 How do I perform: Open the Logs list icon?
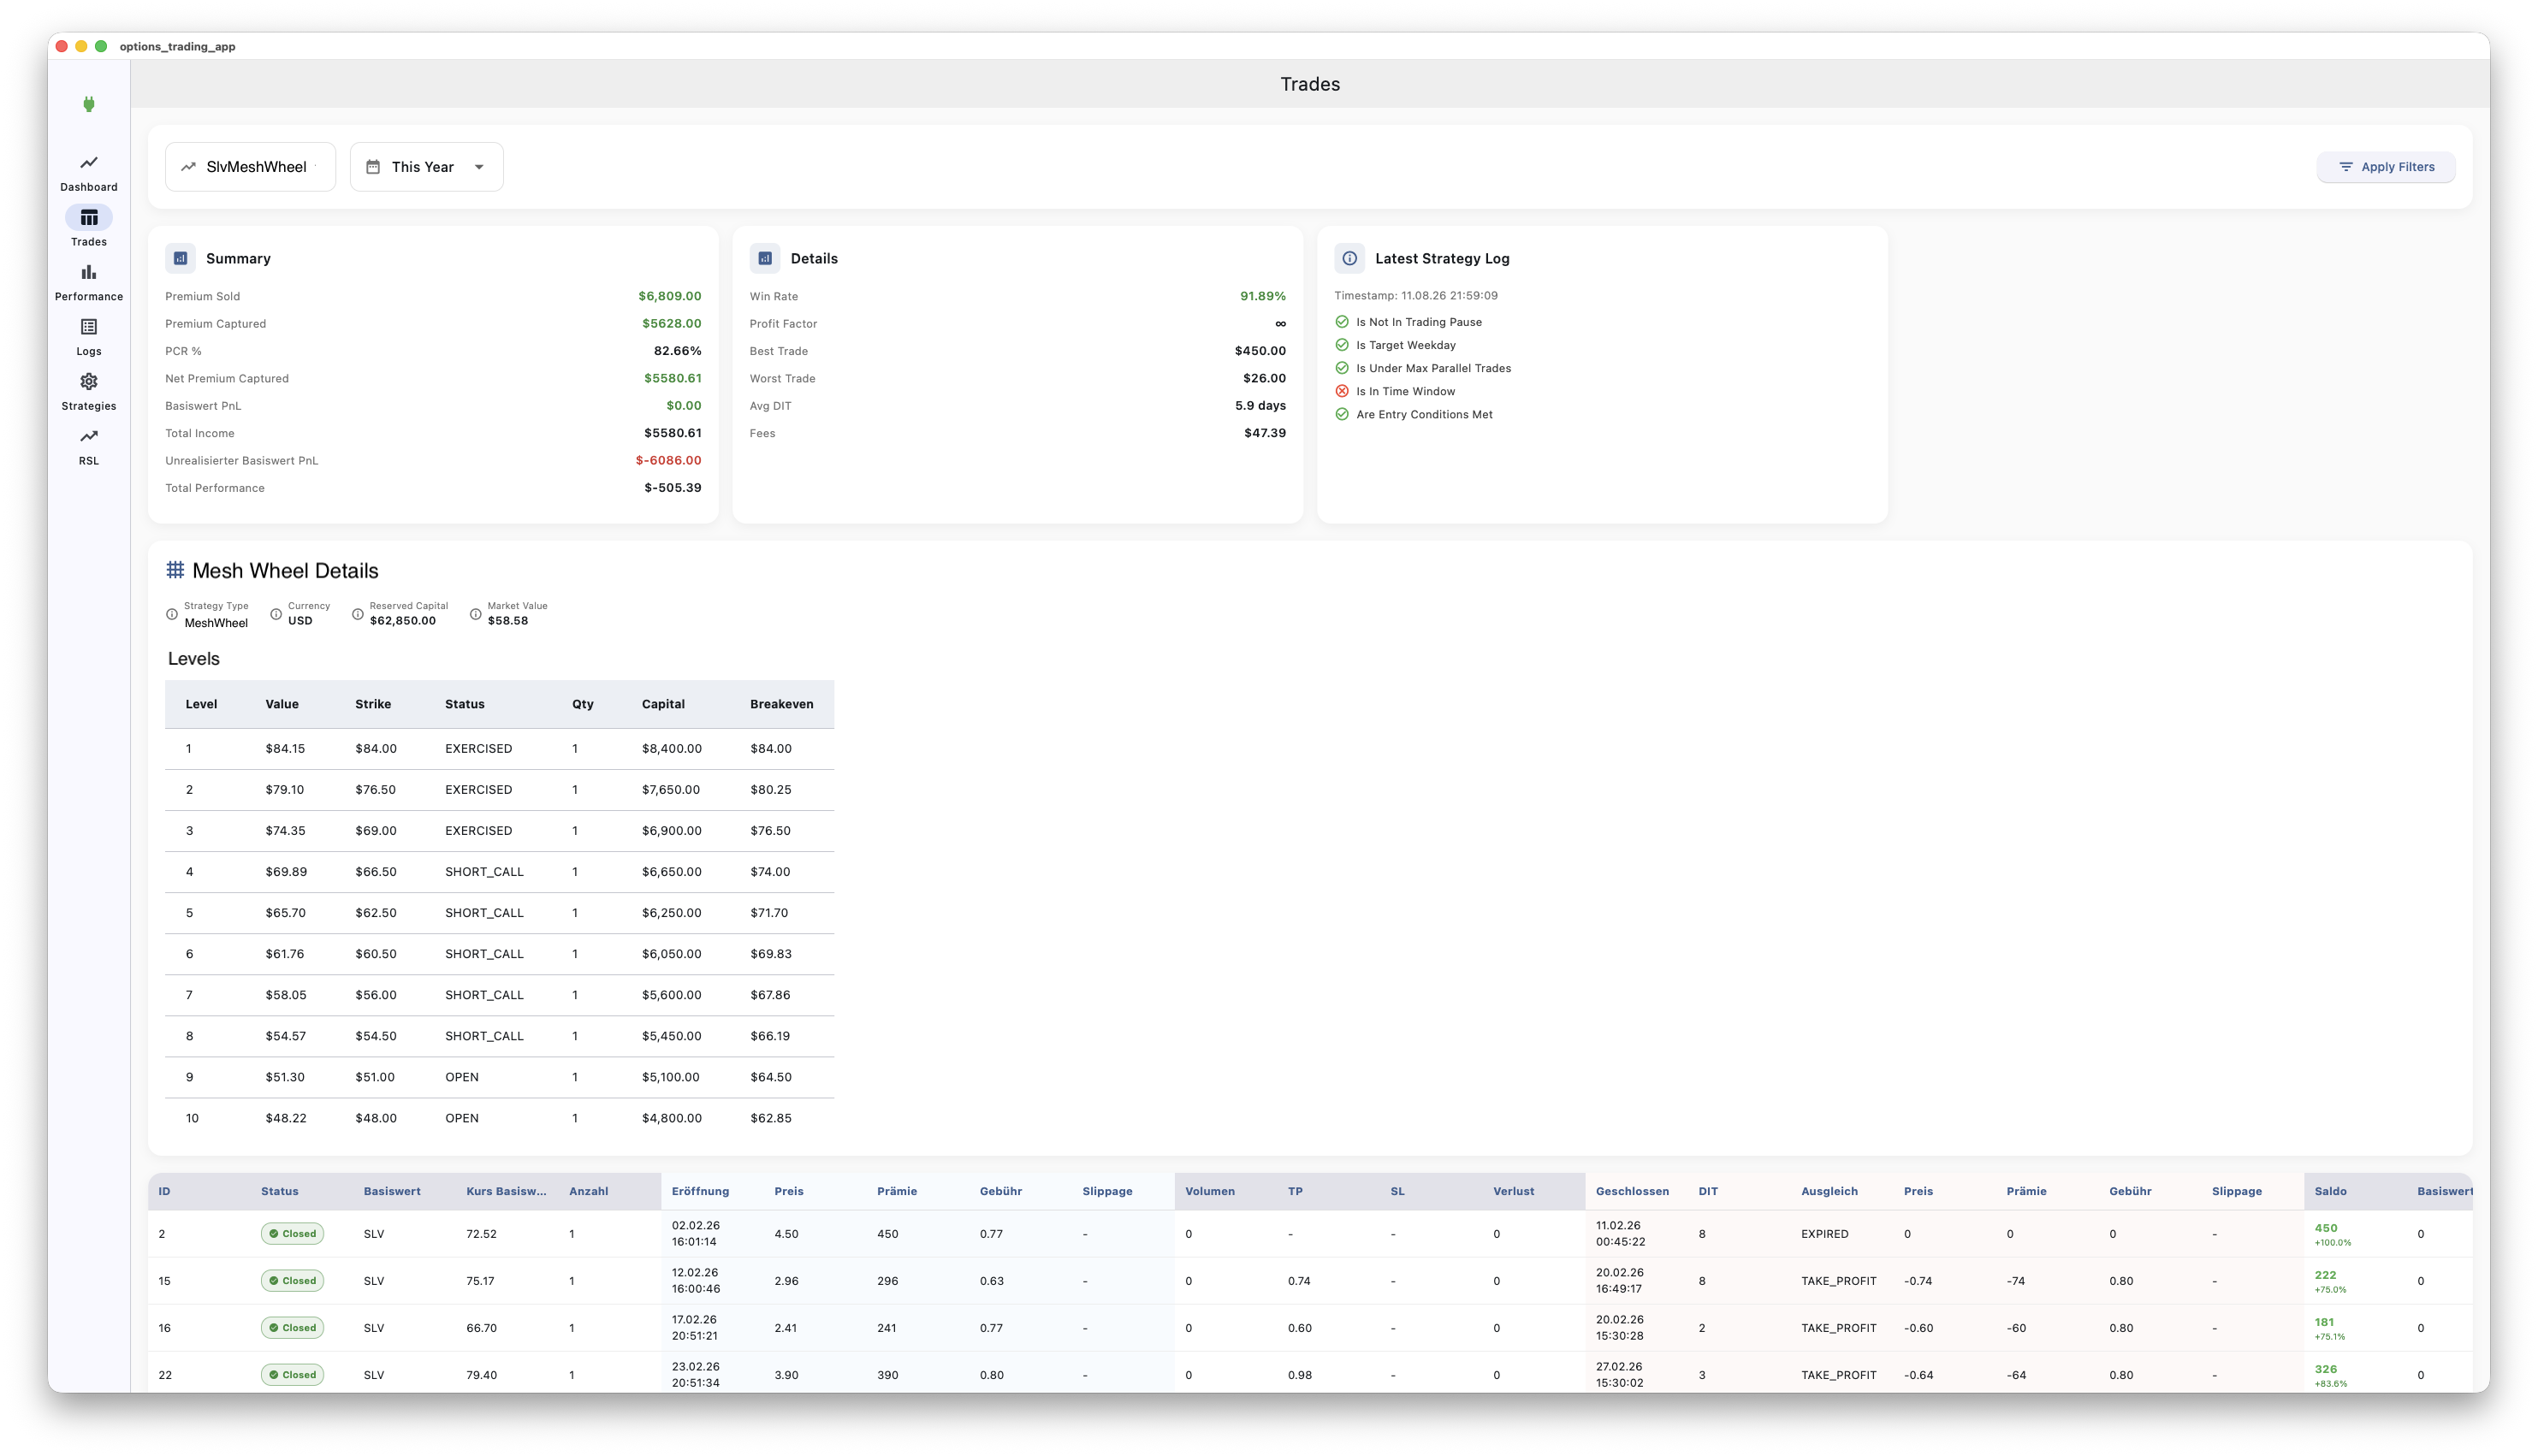(88, 327)
